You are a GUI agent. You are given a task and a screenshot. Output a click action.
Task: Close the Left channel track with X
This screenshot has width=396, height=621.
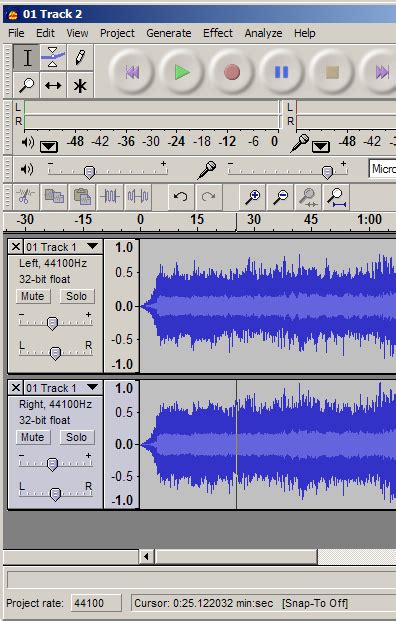point(16,247)
